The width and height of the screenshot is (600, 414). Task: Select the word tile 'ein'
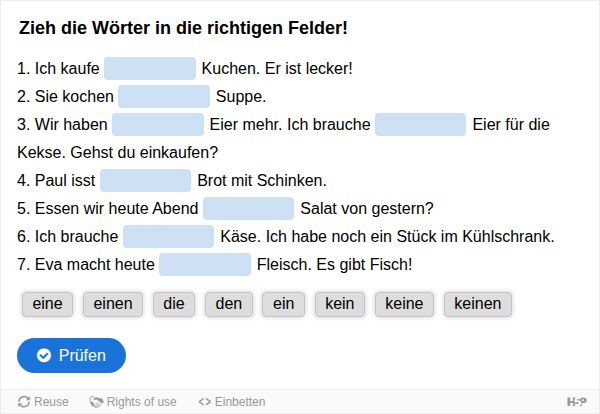coord(284,304)
